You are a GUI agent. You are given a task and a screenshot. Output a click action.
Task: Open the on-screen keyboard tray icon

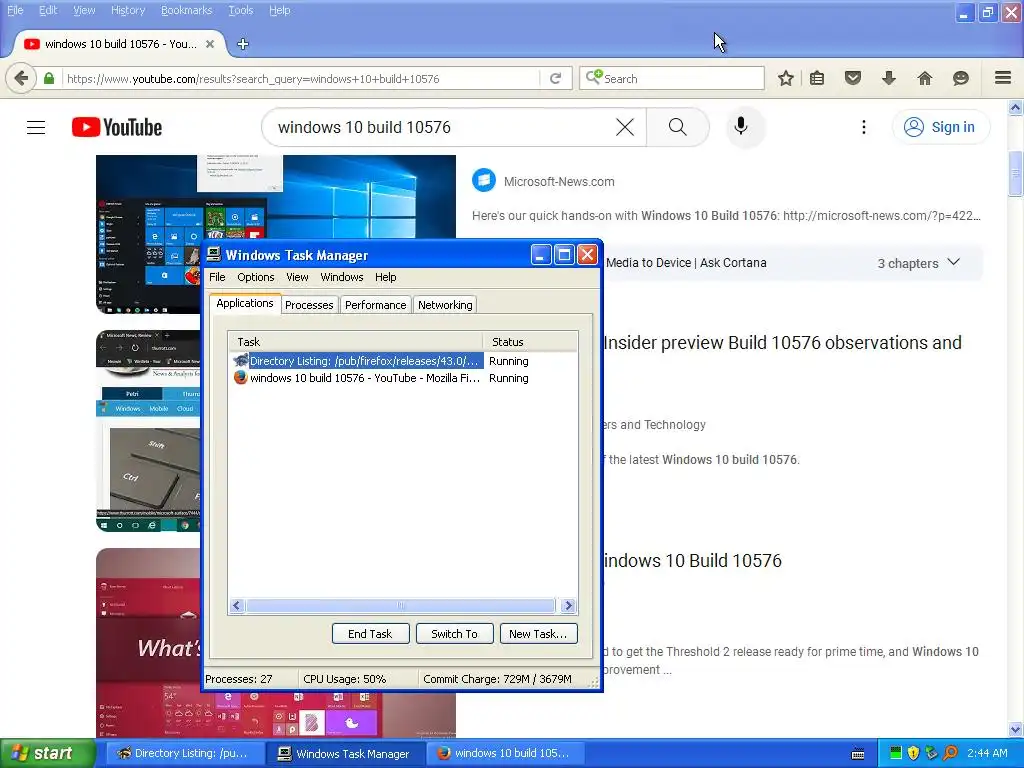(858, 754)
